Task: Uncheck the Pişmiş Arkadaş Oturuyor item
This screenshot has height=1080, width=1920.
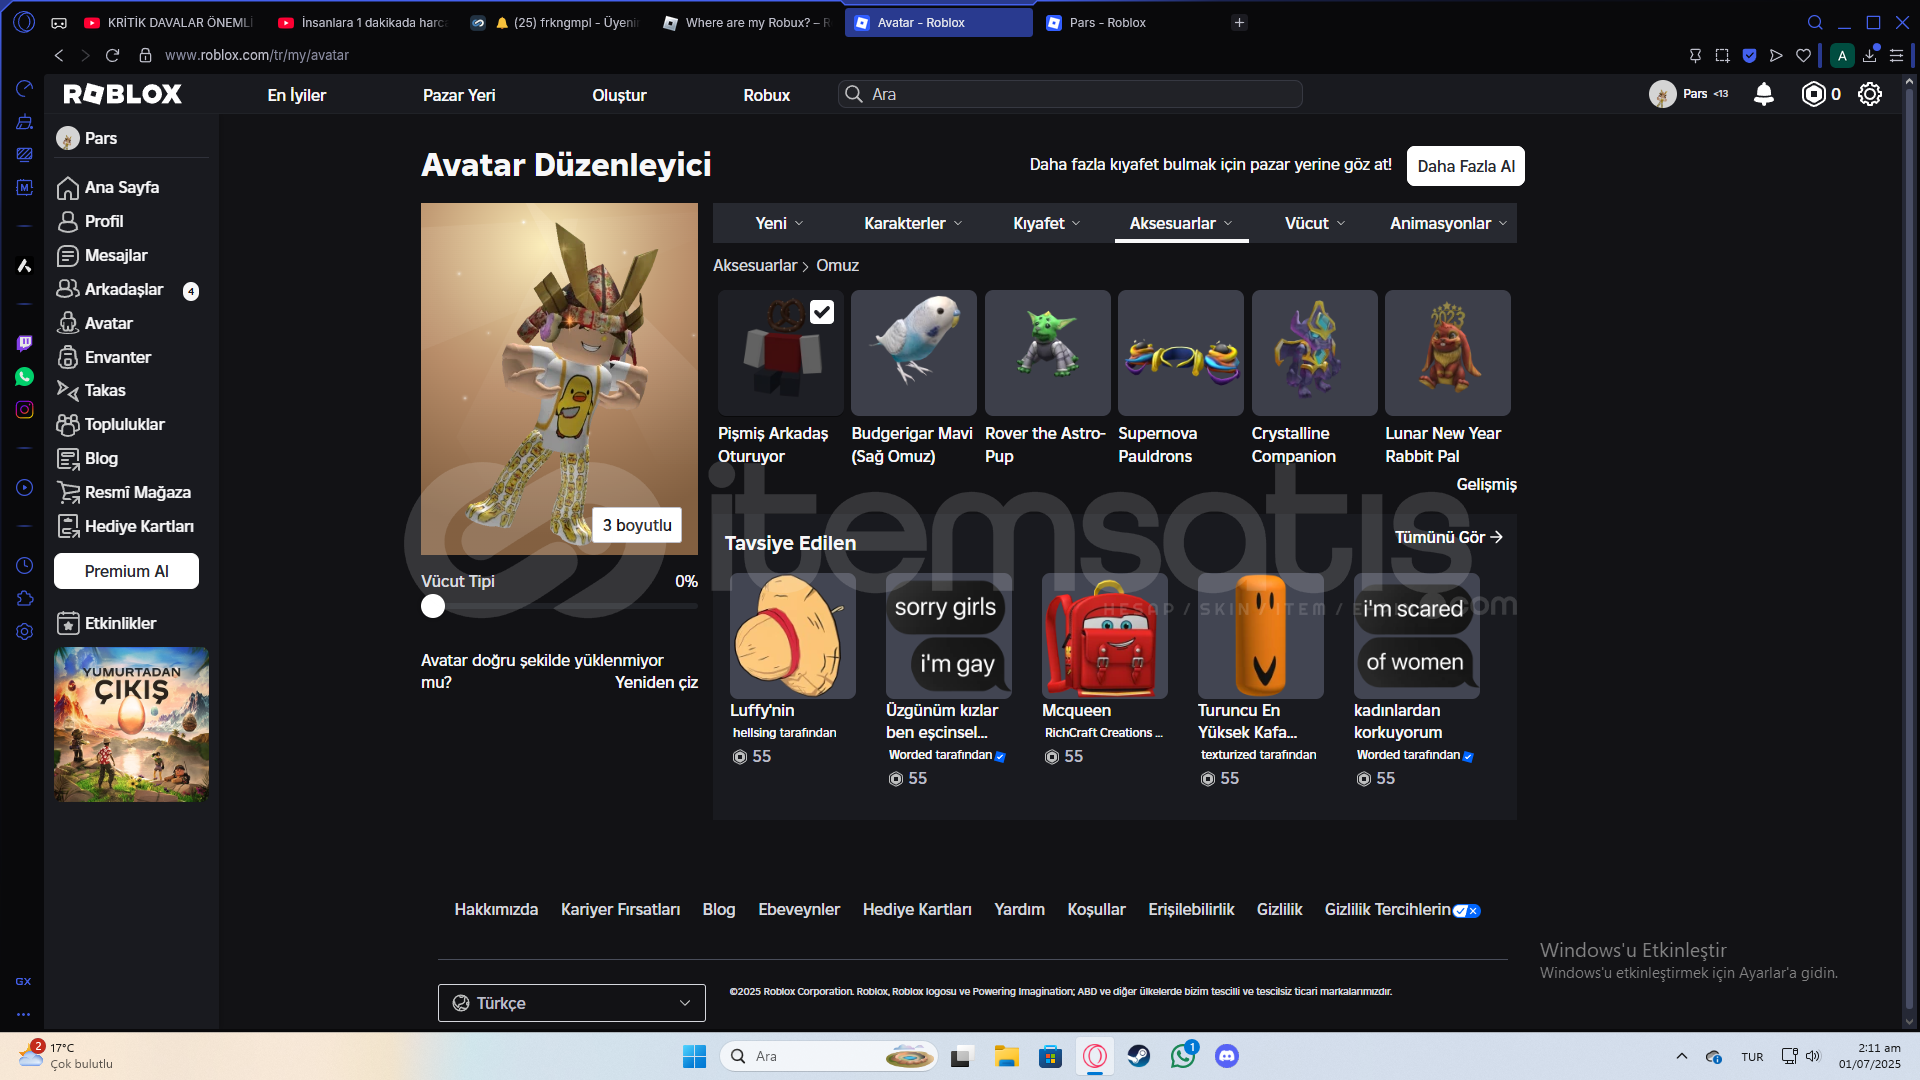Action: tap(821, 312)
